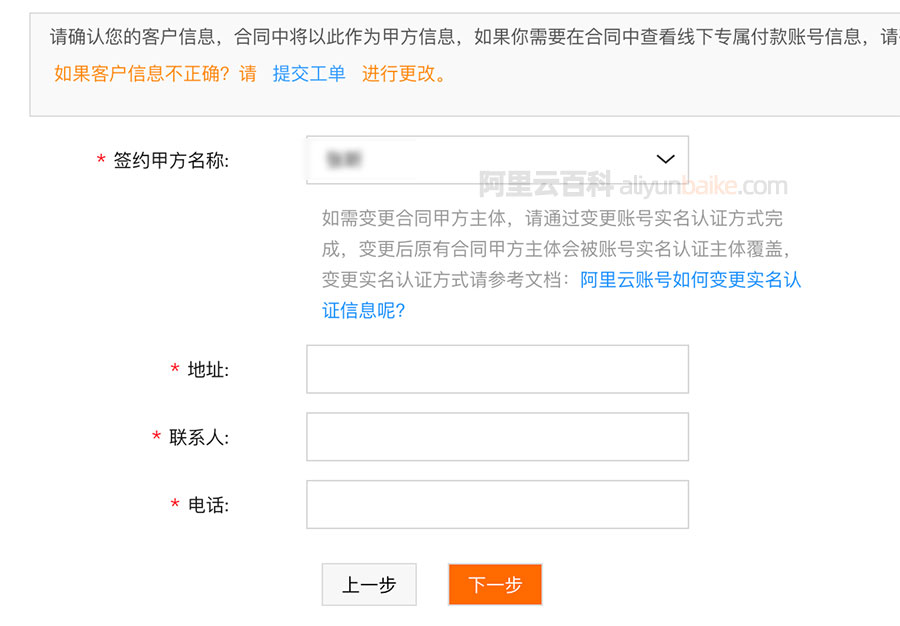Click the dropdown chevron for 签约甲方名称
The width and height of the screenshot is (900, 626).
(x=665, y=159)
